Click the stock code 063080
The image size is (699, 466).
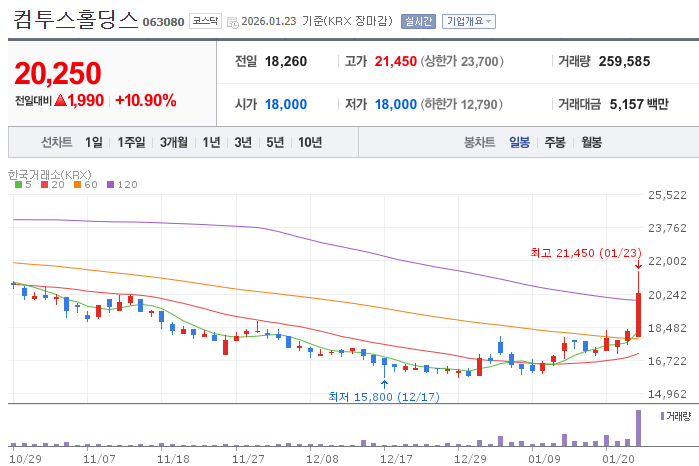(163, 22)
